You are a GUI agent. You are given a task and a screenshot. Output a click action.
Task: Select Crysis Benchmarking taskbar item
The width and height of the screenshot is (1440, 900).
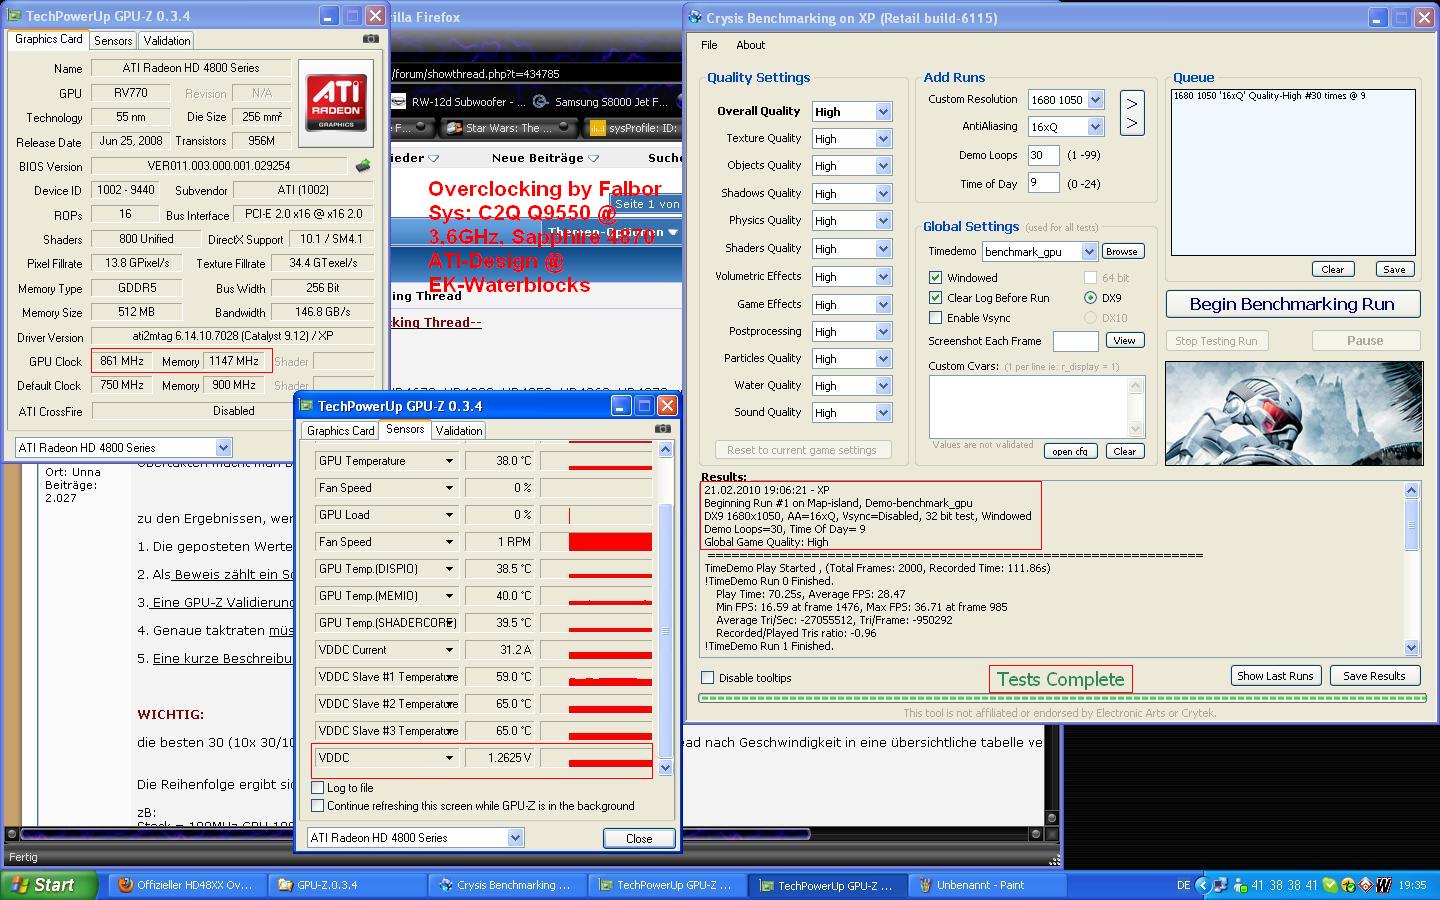pos(506,885)
